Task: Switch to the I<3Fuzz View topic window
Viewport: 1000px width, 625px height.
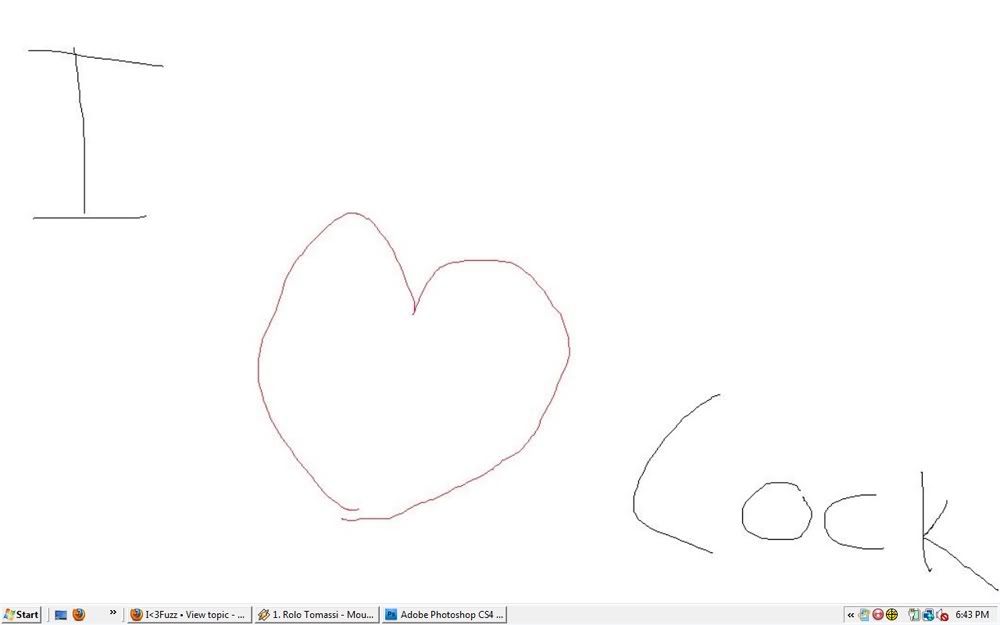Action: [188, 615]
